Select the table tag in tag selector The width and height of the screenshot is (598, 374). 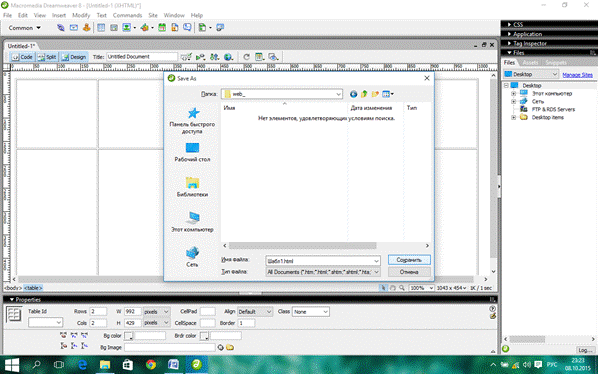pos(33,288)
